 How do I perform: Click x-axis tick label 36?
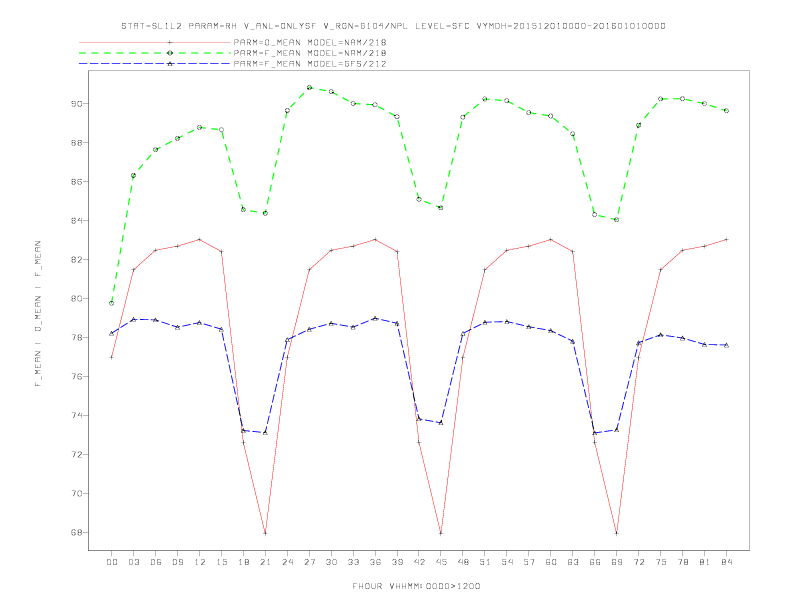(x=375, y=562)
